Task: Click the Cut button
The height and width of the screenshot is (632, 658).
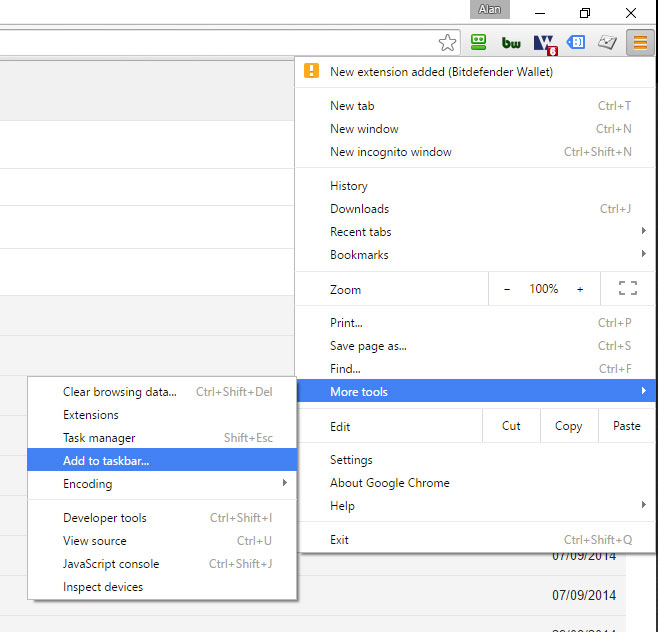Action: (511, 426)
